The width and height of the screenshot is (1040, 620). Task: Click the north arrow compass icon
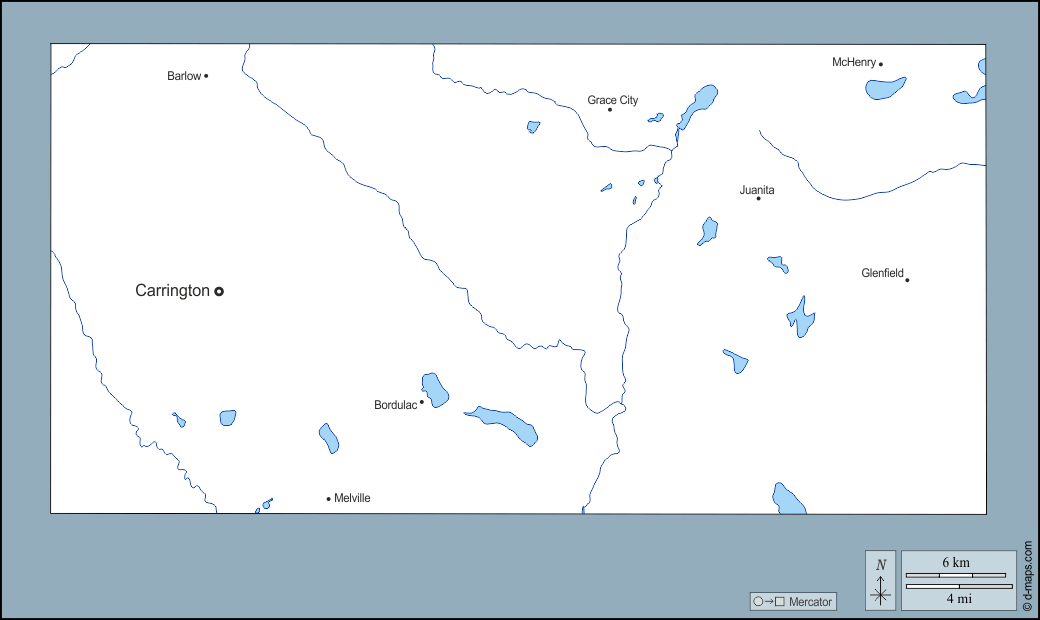point(881,580)
